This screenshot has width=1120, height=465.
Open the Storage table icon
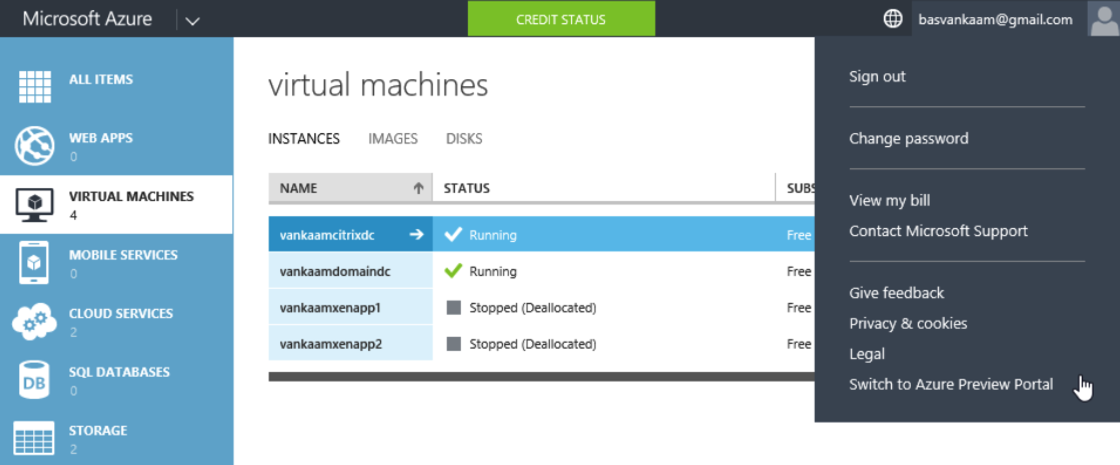pos(34,438)
